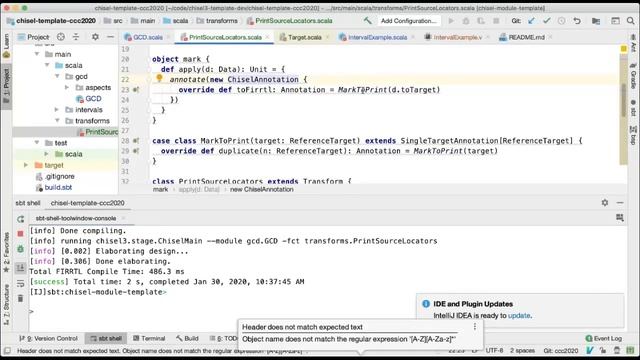This screenshot has width=640, height=360.
Task: Open the Favorites side panel
Action: [x=6, y=252]
